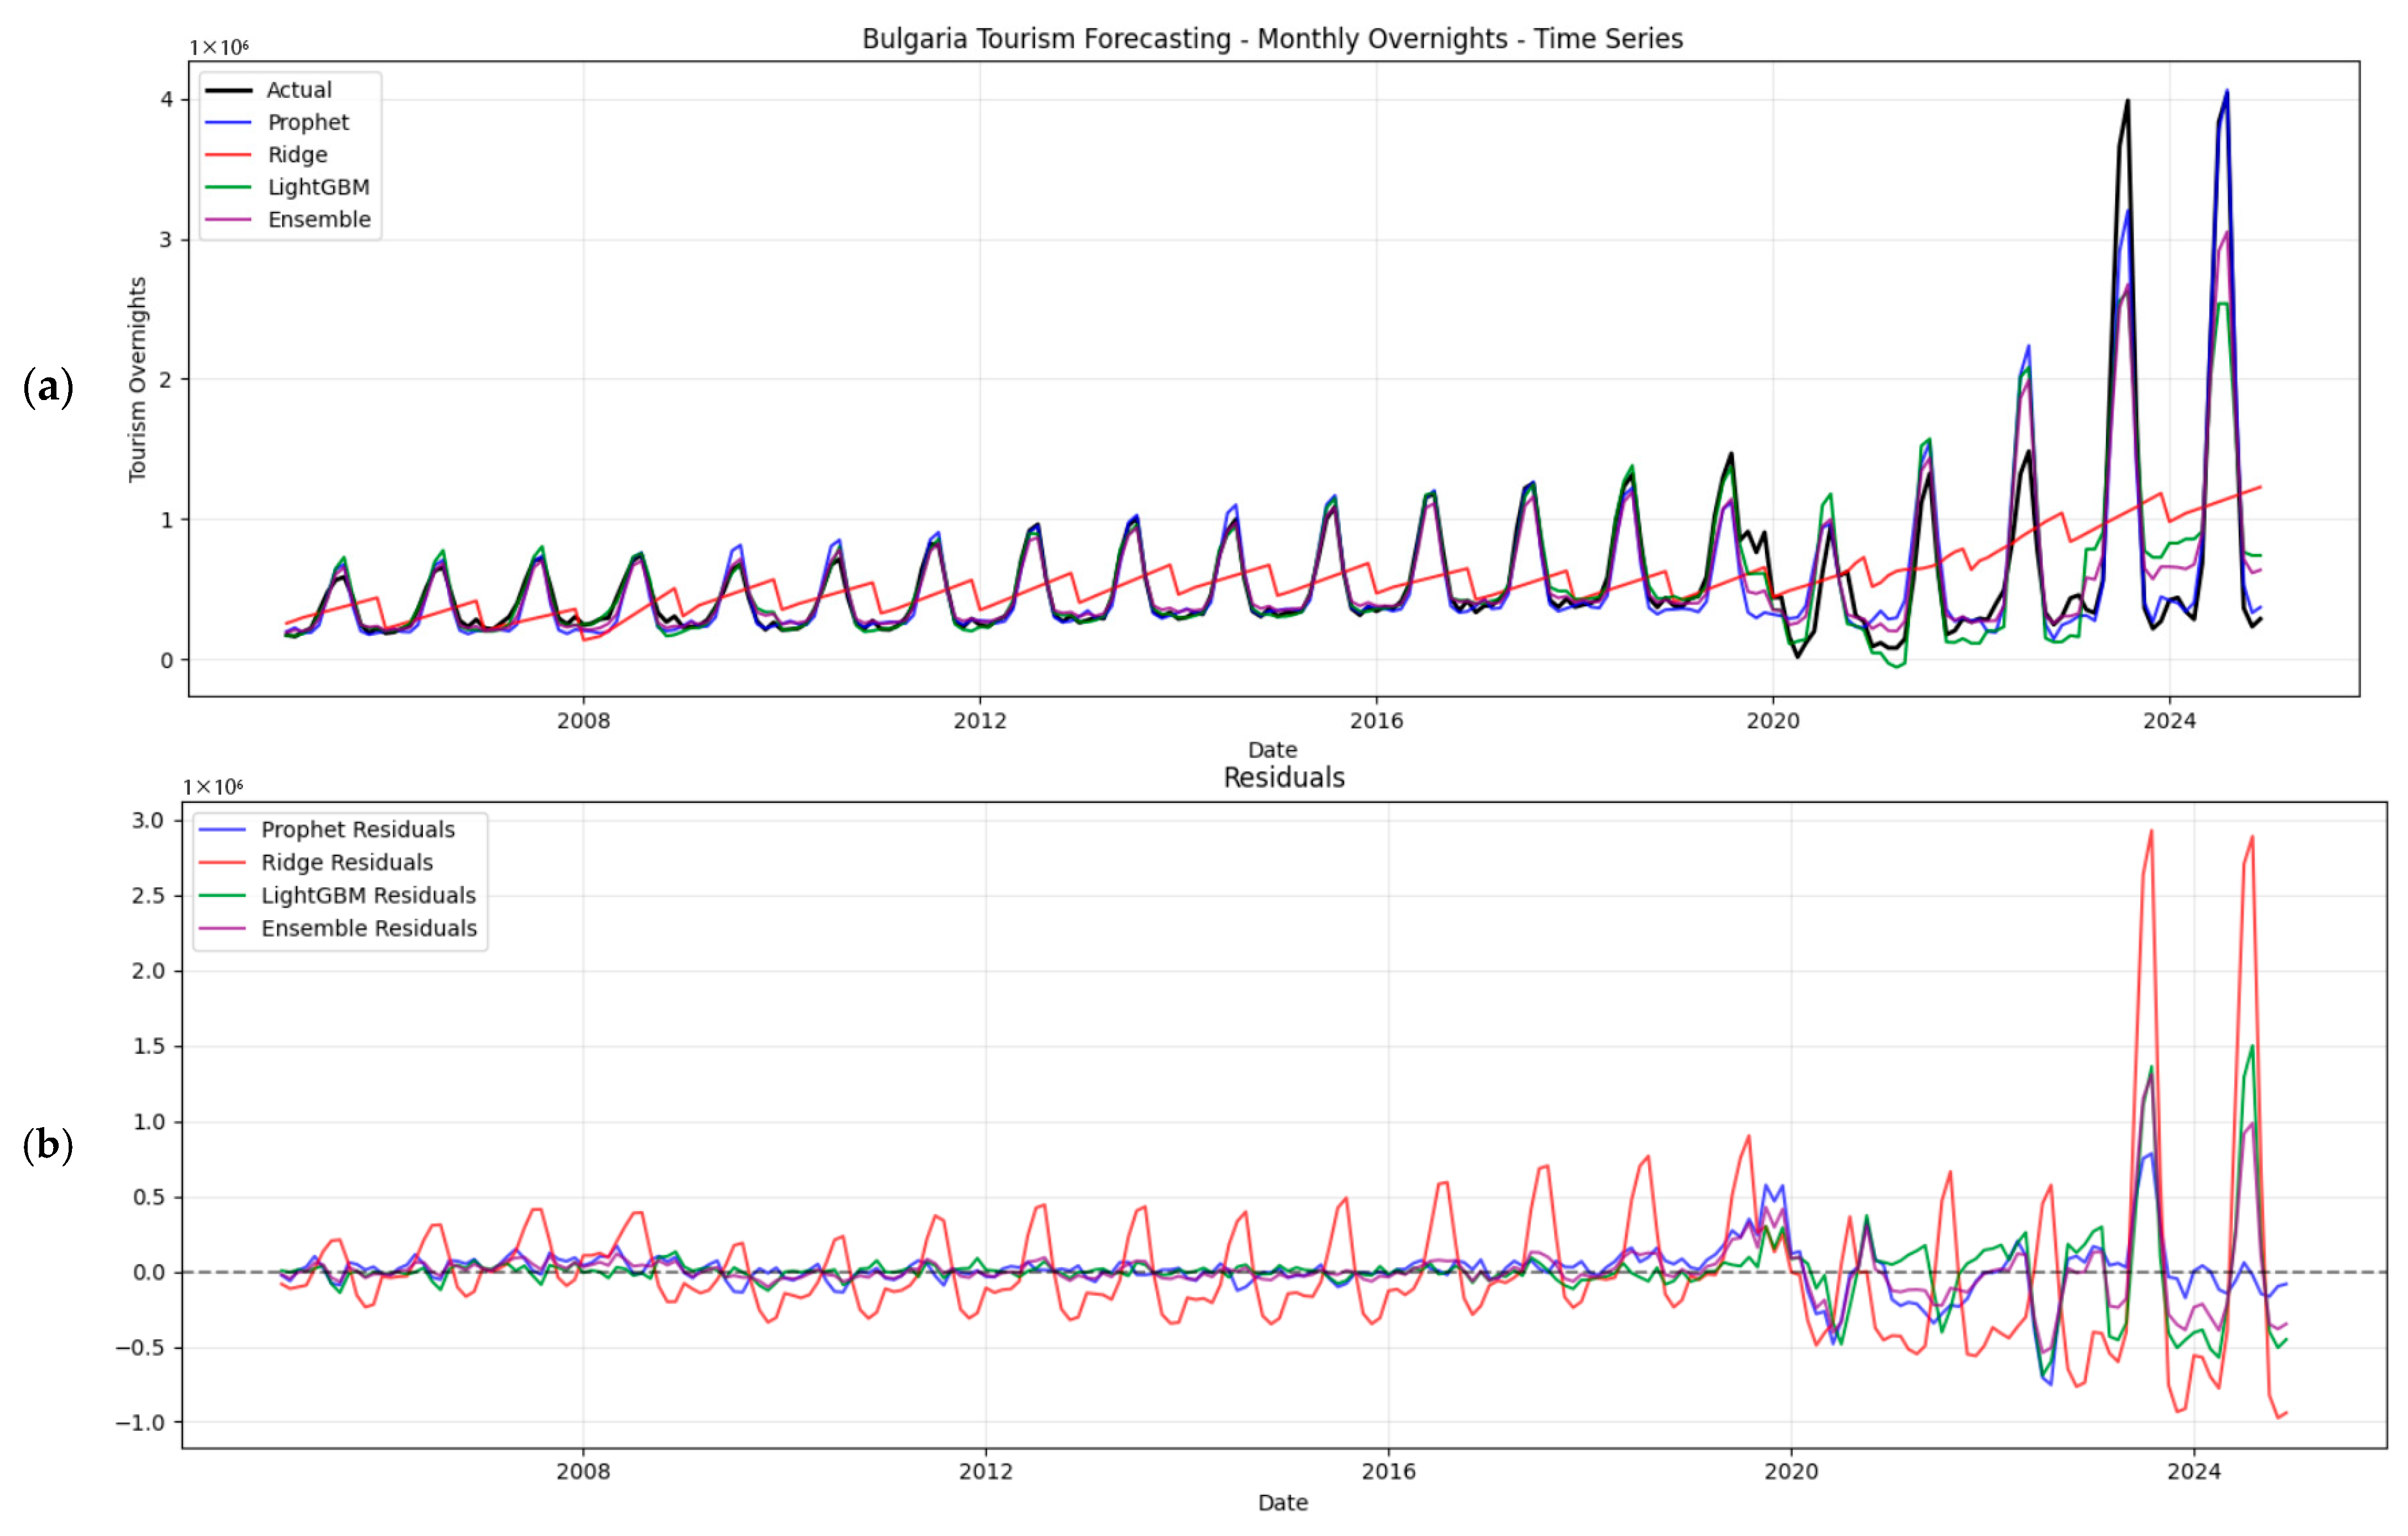Select the 'LightGBM Residuals' legend label
The image size is (2408, 1536).
pyautogui.click(x=368, y=895)
